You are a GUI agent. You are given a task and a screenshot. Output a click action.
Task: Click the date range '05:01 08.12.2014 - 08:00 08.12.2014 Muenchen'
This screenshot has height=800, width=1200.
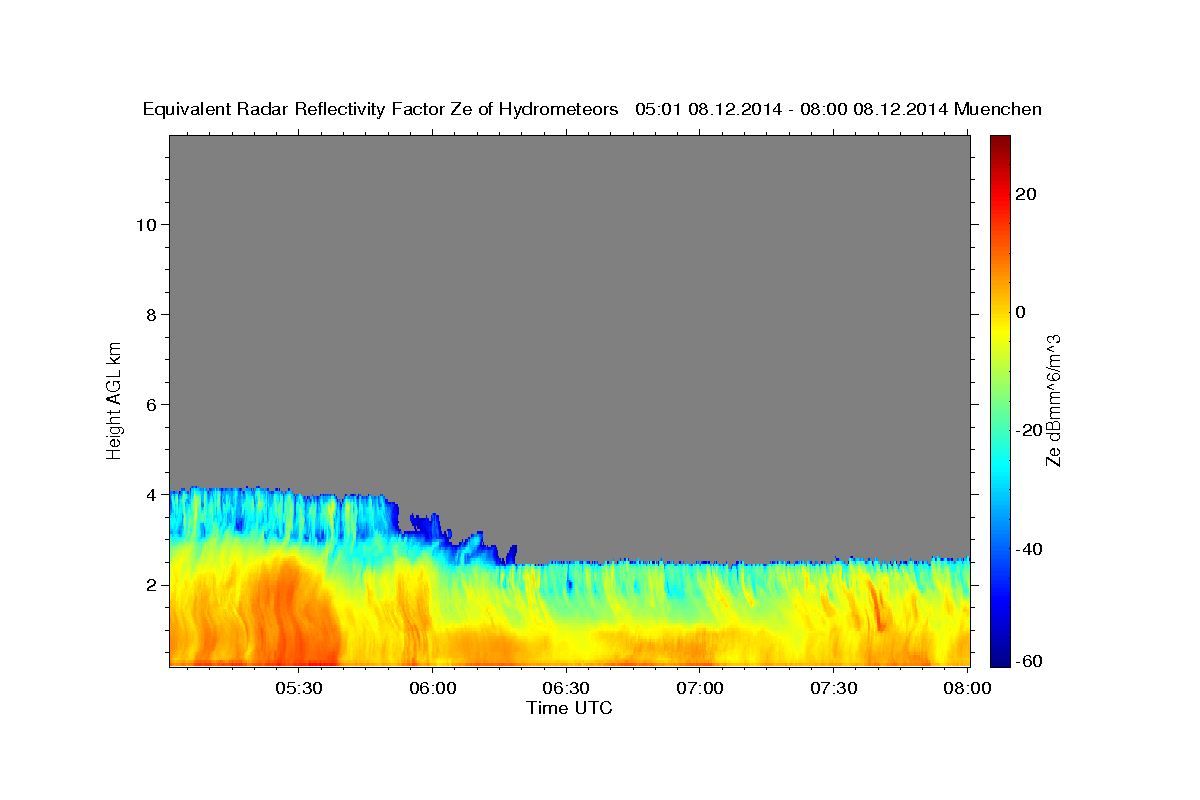click(x=839, y=110)
